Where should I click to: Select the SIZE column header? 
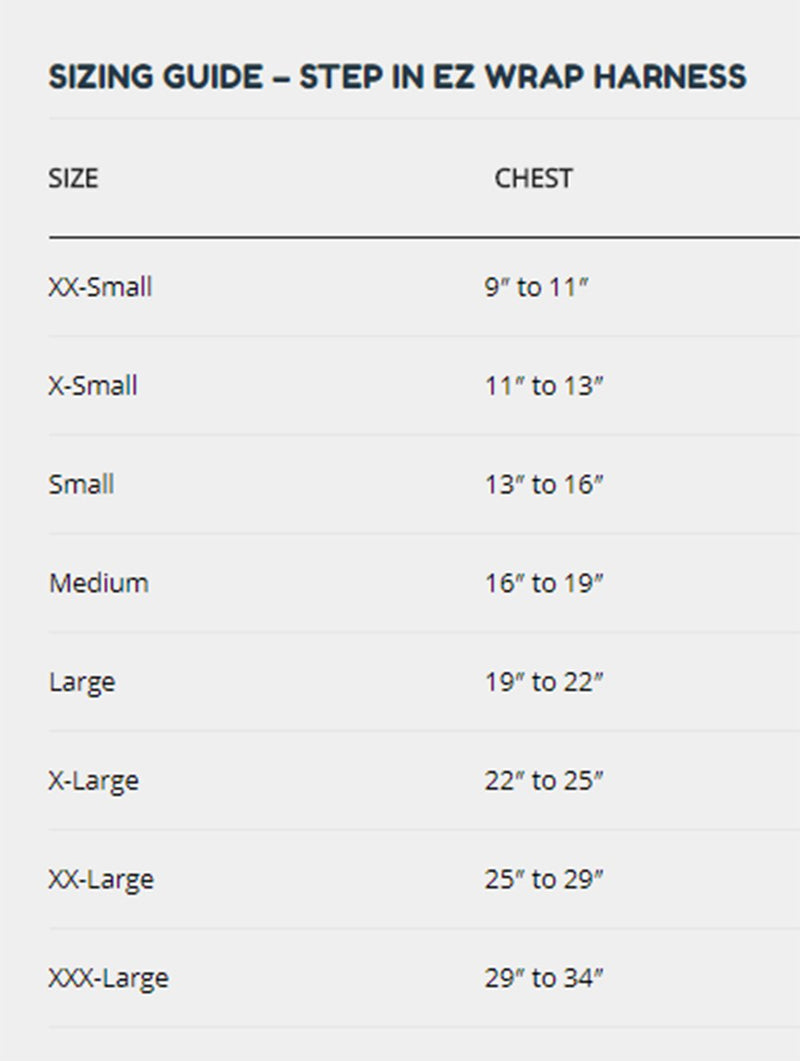(x=73, y=179)
